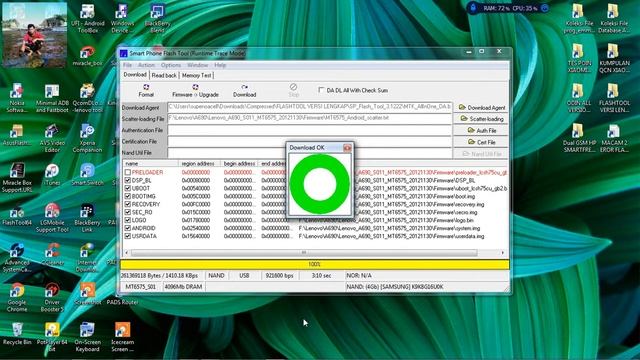Open the UFI Android ToolBox desktop shortcut
This screenshot has width=640, height=360.
click(x=87, y=18)
